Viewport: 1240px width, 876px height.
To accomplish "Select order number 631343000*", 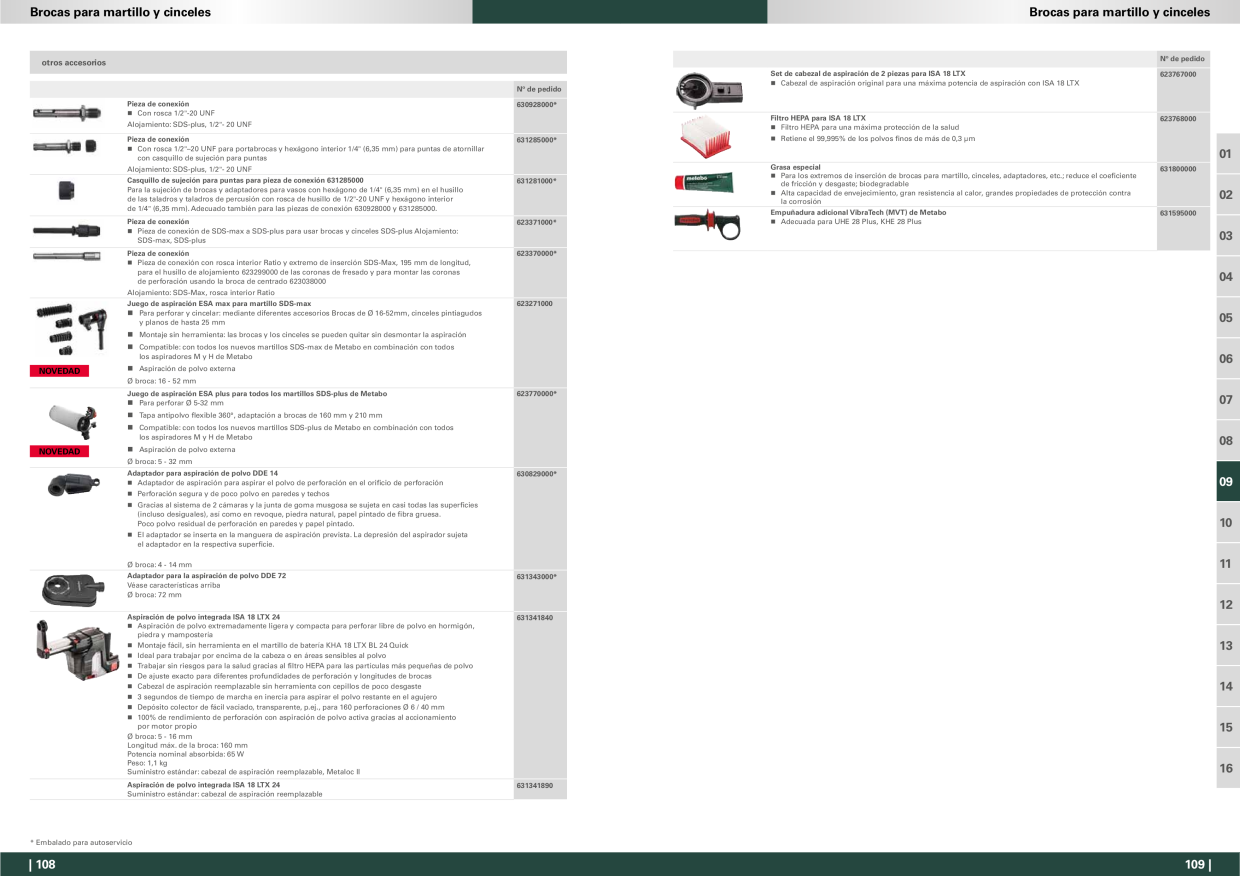I will point(536,576).
